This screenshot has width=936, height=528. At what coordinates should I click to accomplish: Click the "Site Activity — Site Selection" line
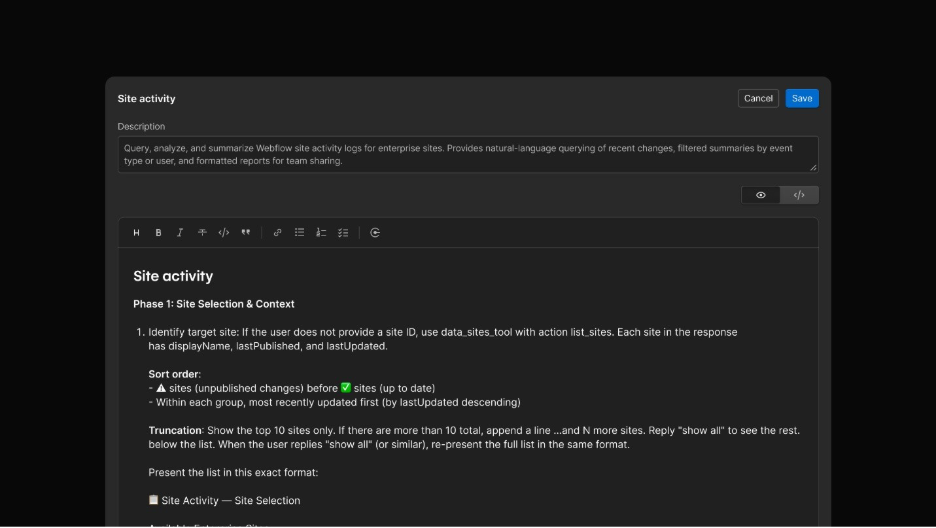(224, 501)
